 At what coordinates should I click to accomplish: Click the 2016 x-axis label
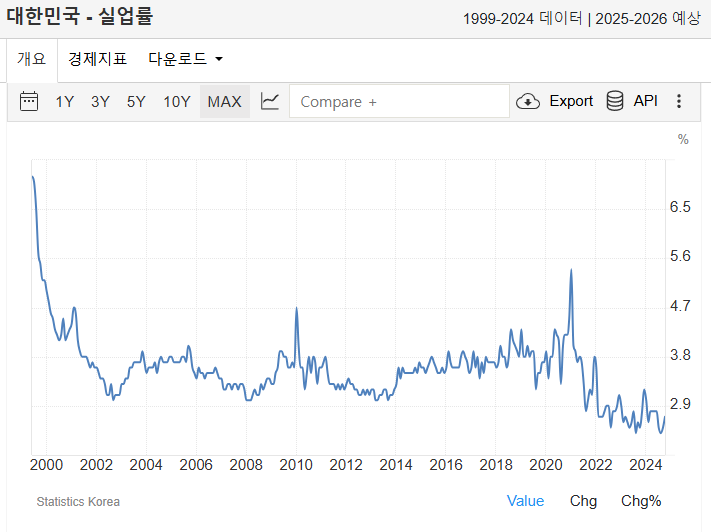tap(446, 465)
